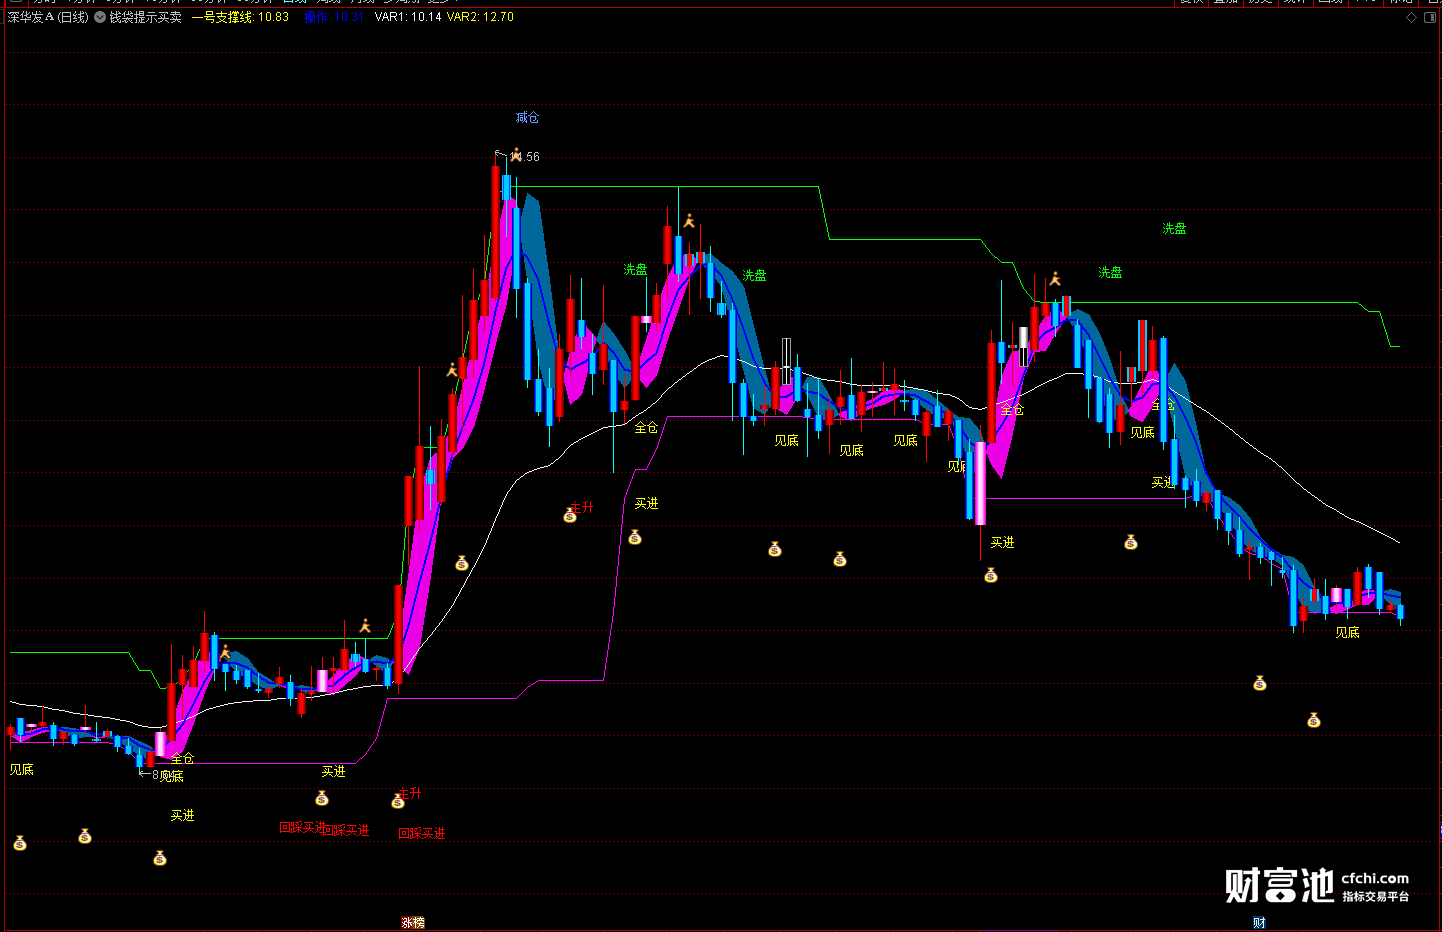This screenshot has width=1442, height=932.
Task: Click the rightmost 见底 label
Action: pyautogui.click(x=1348, y=633)
